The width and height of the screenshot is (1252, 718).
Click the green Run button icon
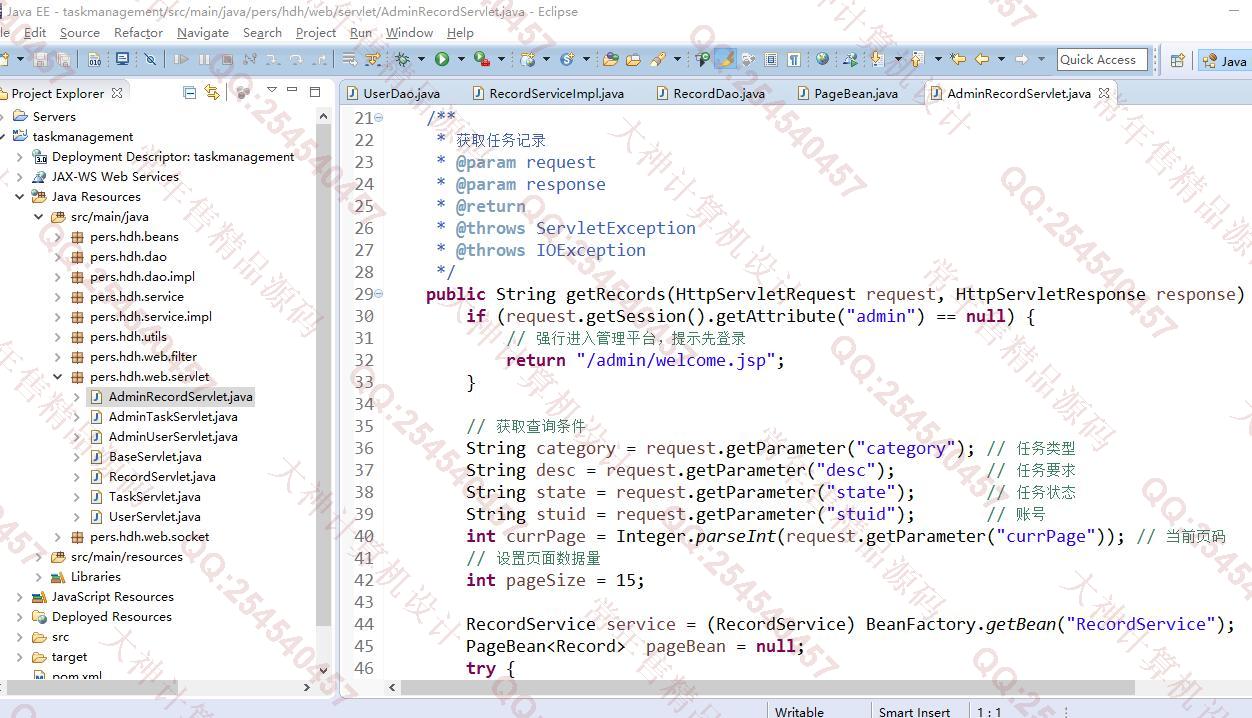tap(441, 60)
